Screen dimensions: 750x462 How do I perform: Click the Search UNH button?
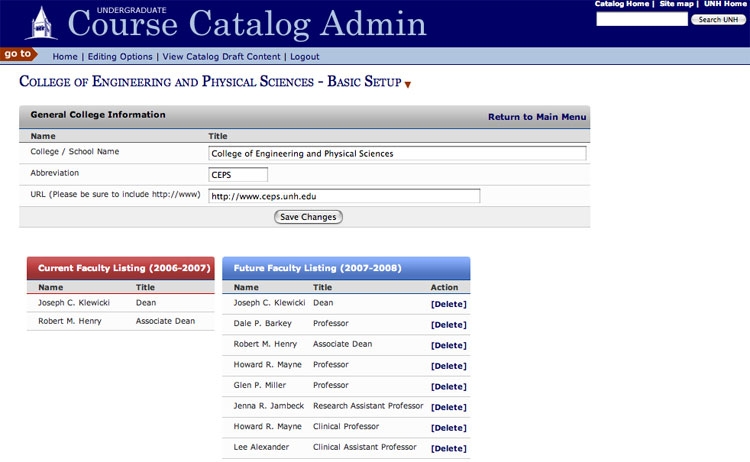tap(718, 20)
